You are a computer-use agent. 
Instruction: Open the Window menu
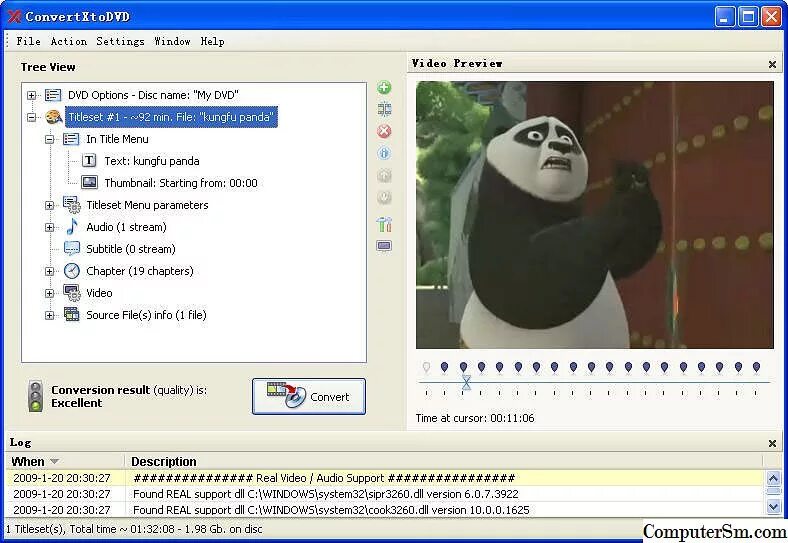coord(172,41)
